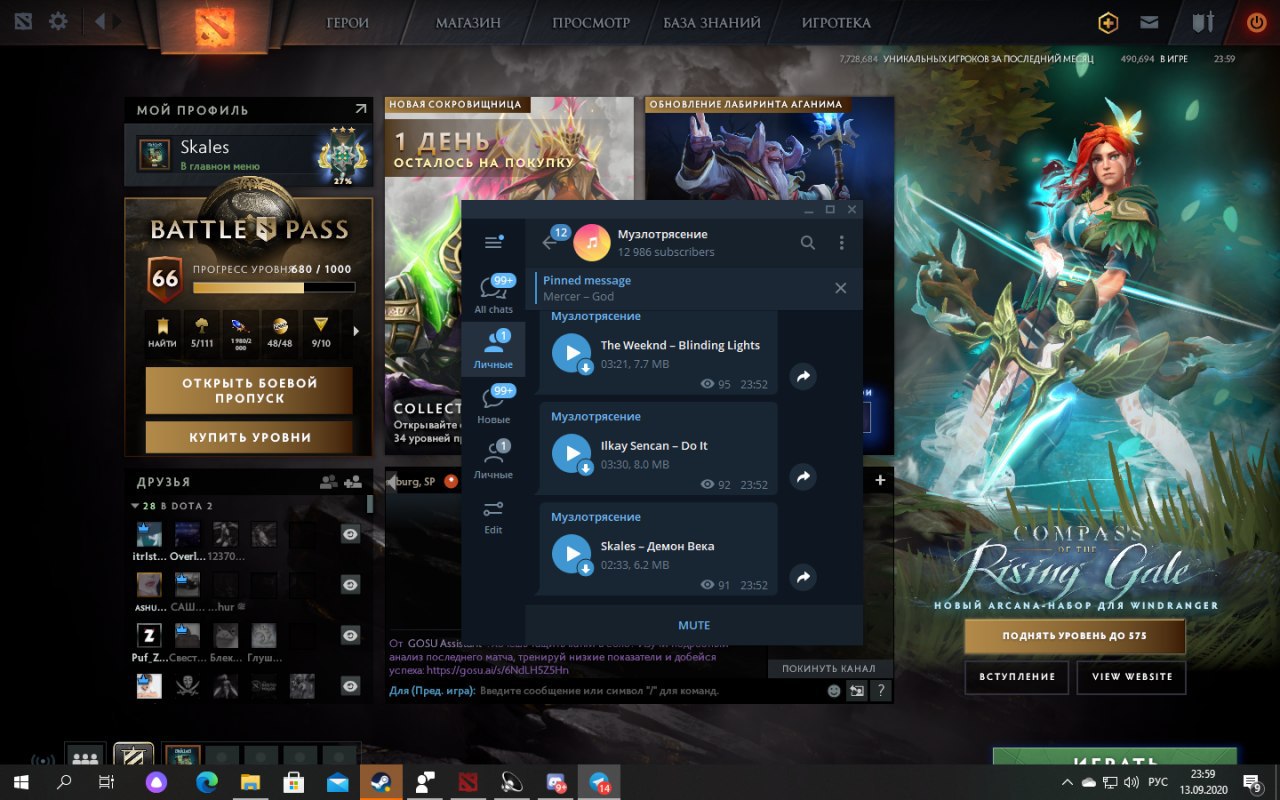Click the ПОКИНУТЬ КАНАЛ button
Screen dimensions: 1280x800
point(829,668)
